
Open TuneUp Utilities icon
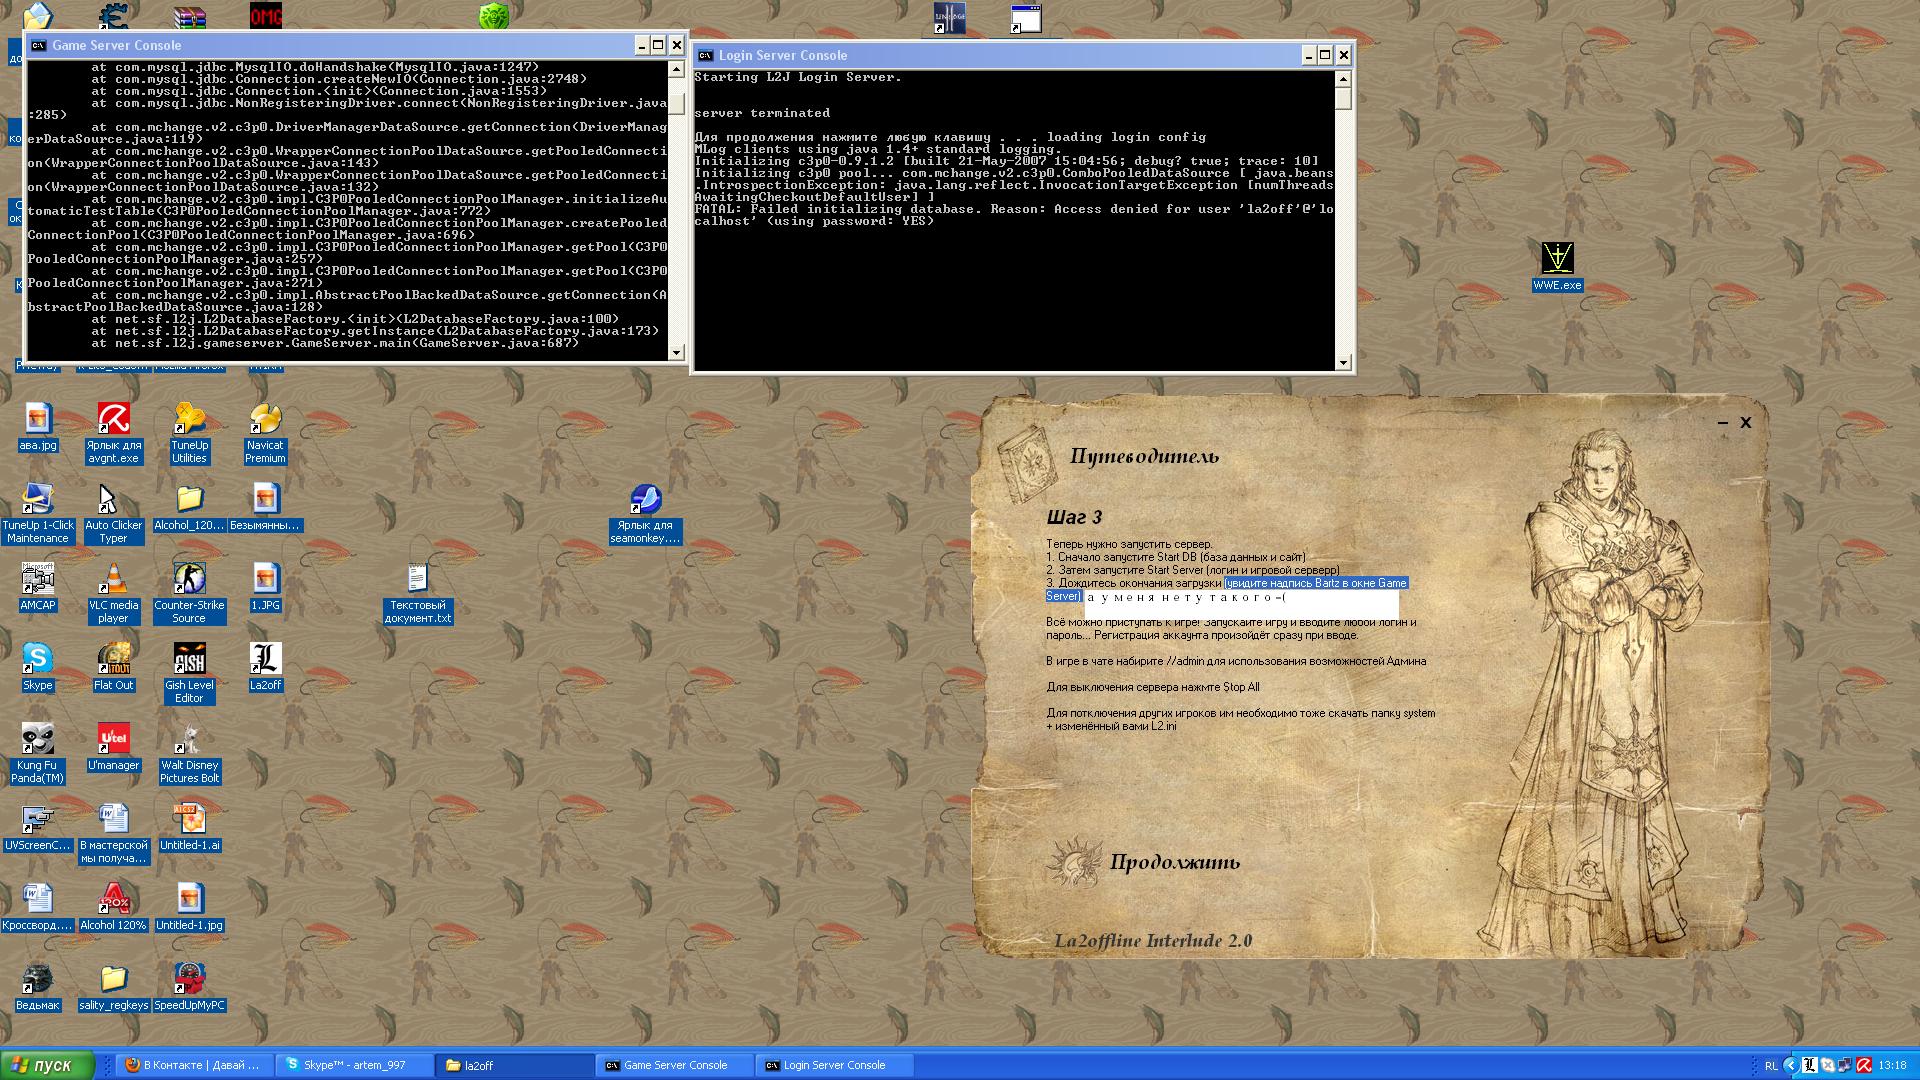click(189, 420)
